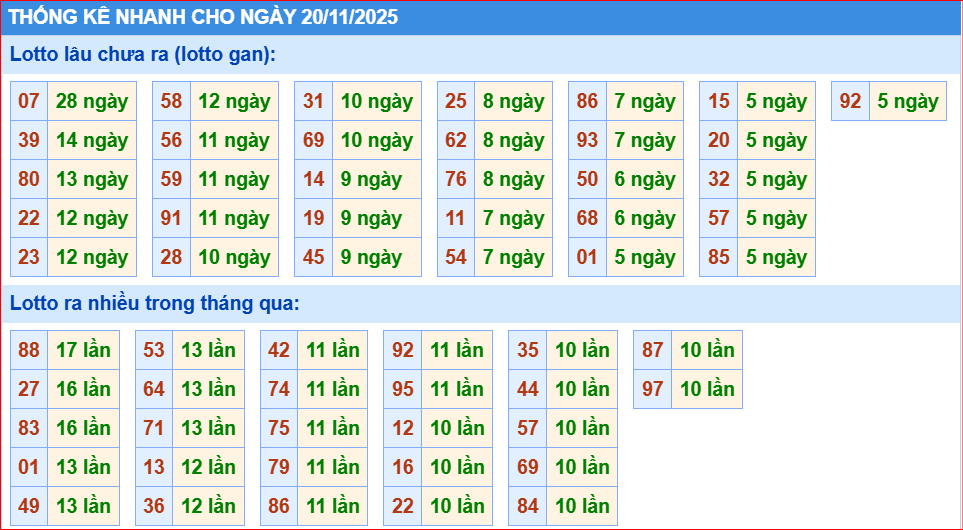The width and height of the screenshot is (963, 530).
Task: Select number 71 cell
Action: 154,428
